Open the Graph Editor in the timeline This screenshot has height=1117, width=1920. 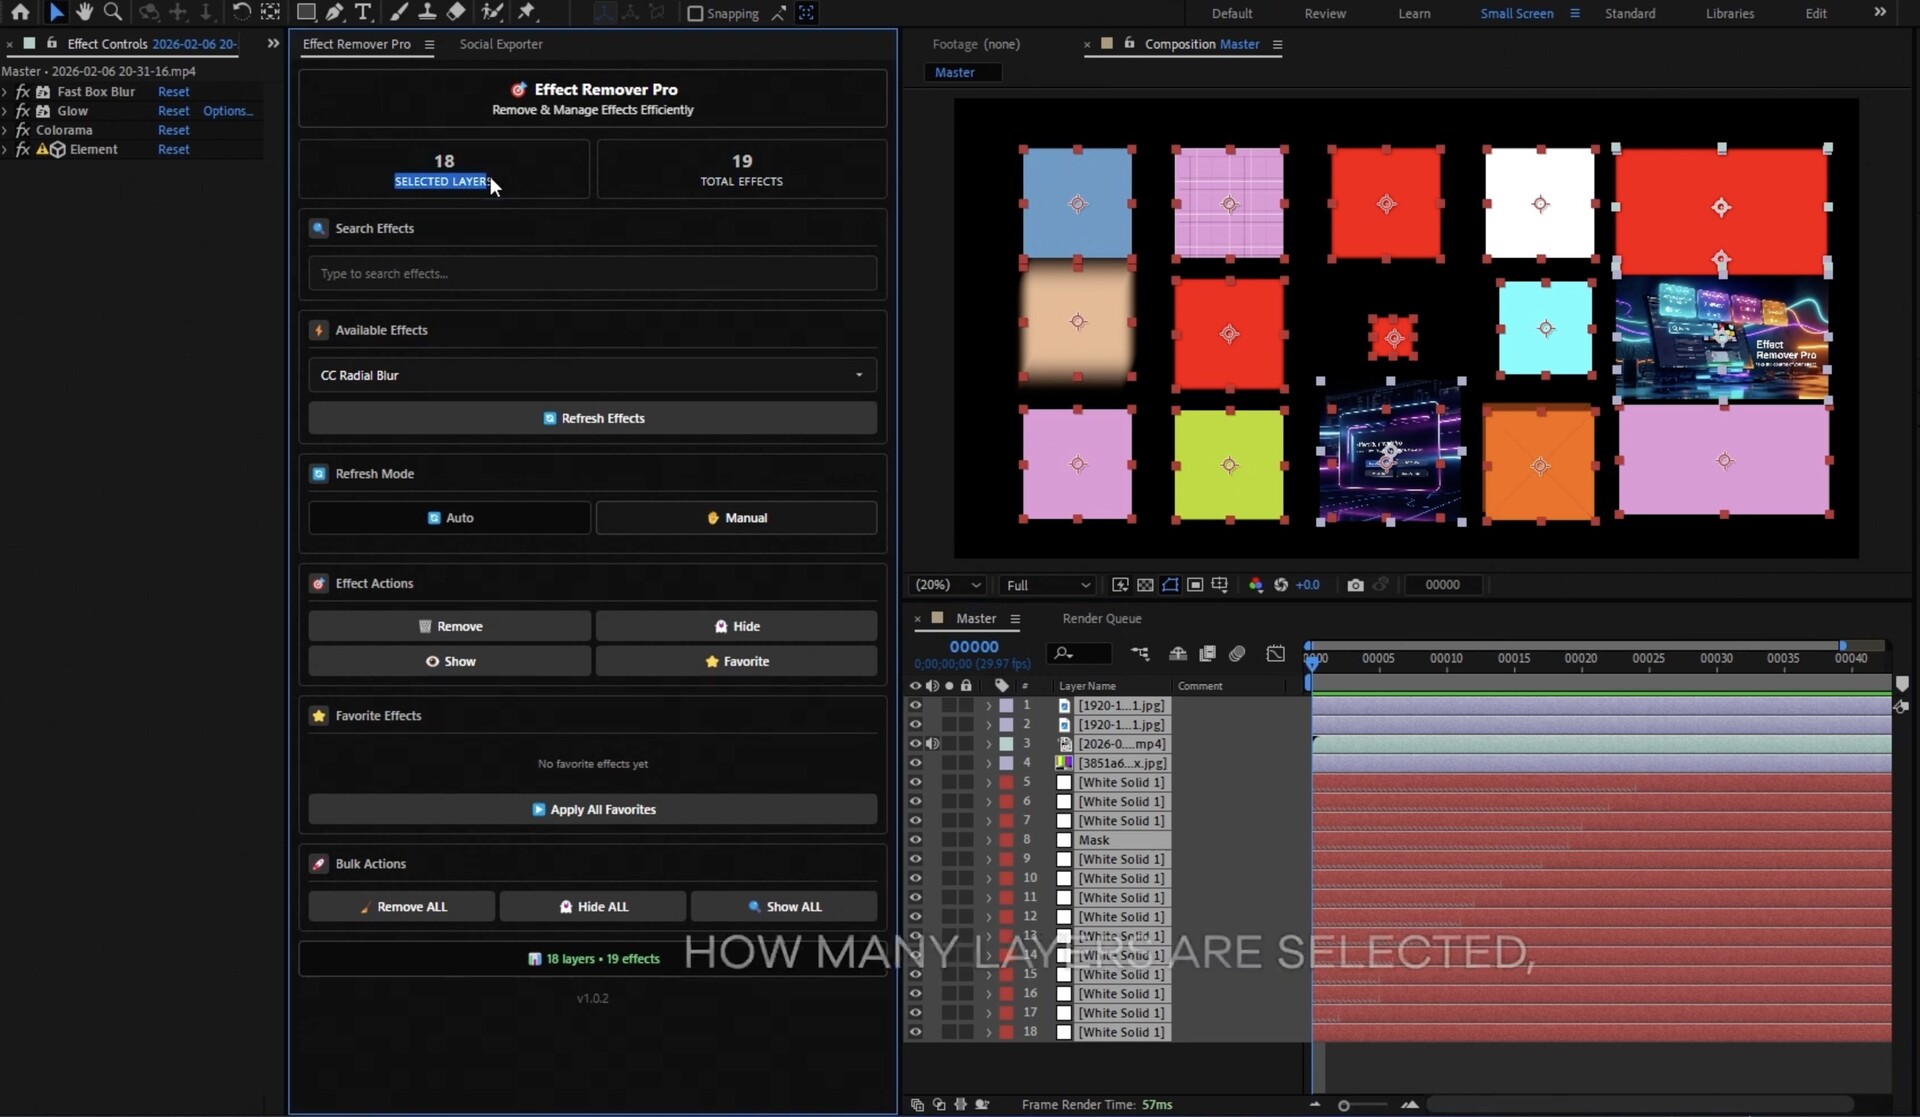(x=1275, y=653)
